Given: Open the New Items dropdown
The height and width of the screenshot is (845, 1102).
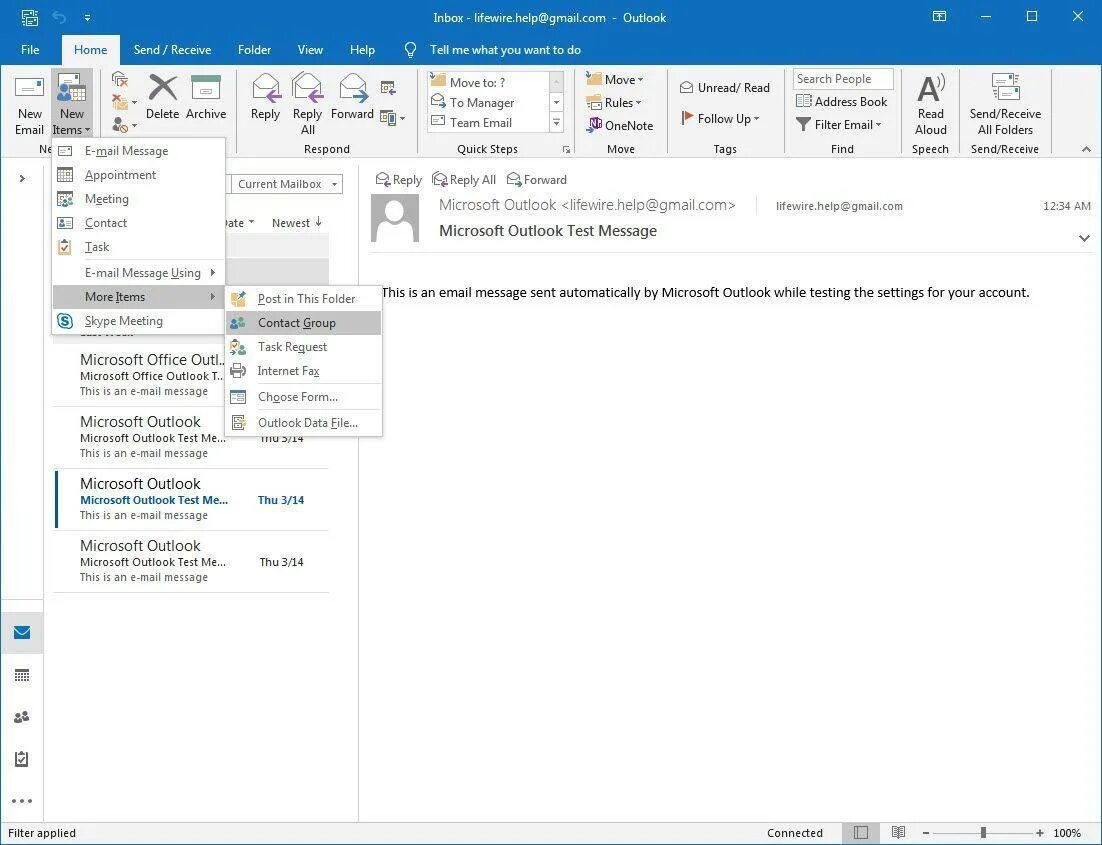Looking at the screenshot, I should click(x=71, y=105).
